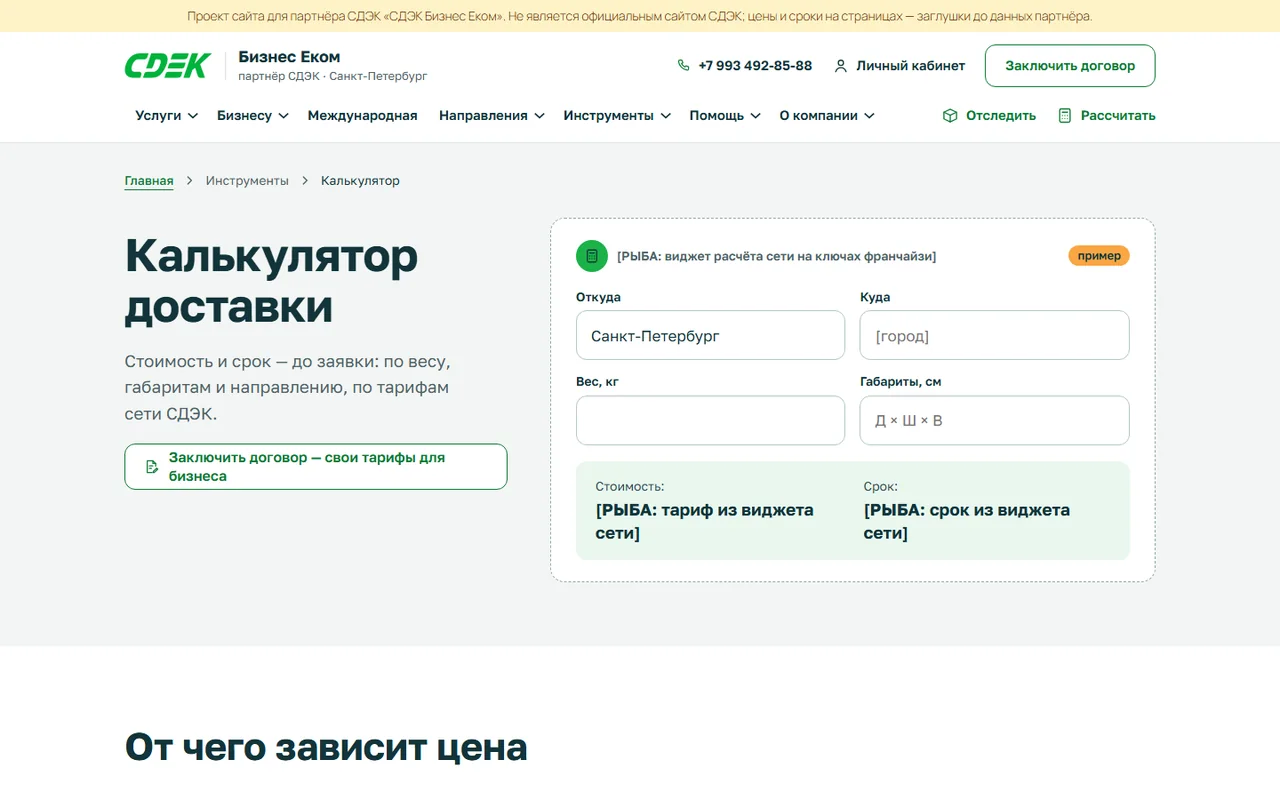
Task: Click the Отследить link
Action: tap(989, 116)
